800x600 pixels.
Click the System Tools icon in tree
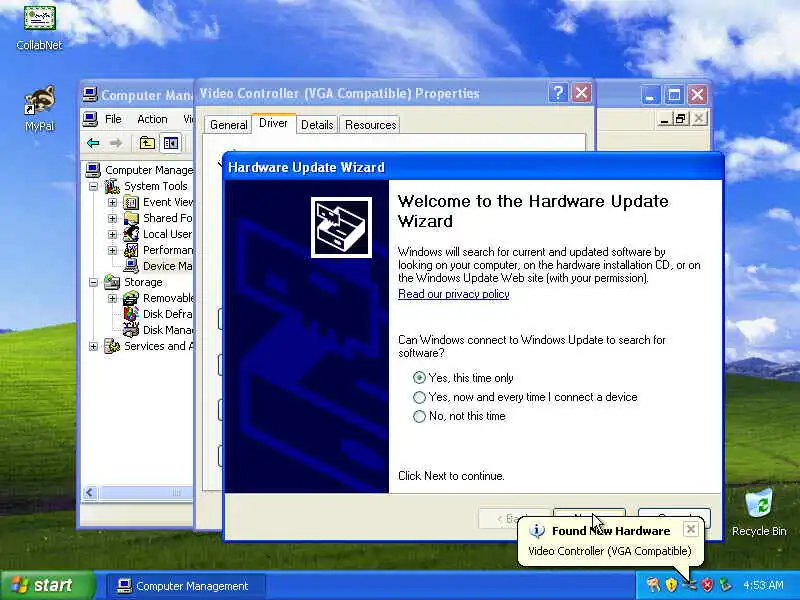tap(112, 186)
